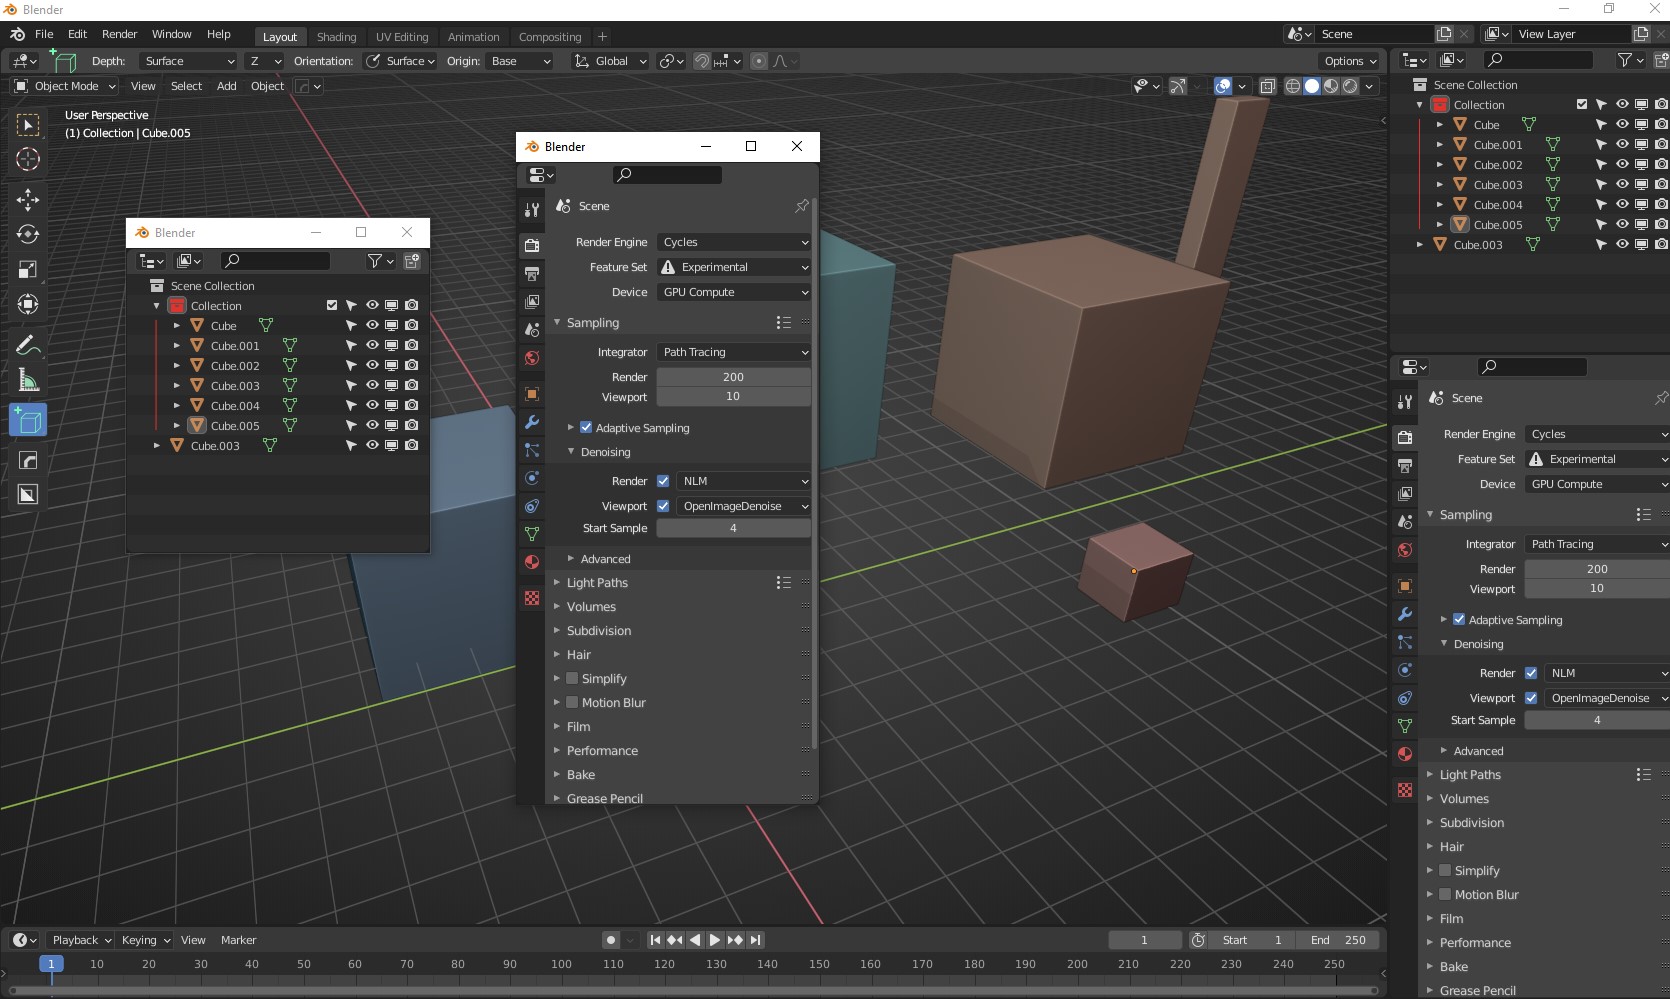
Task: Select the Rotate tool in viewport toolbar
Action: tap(28, 234)
